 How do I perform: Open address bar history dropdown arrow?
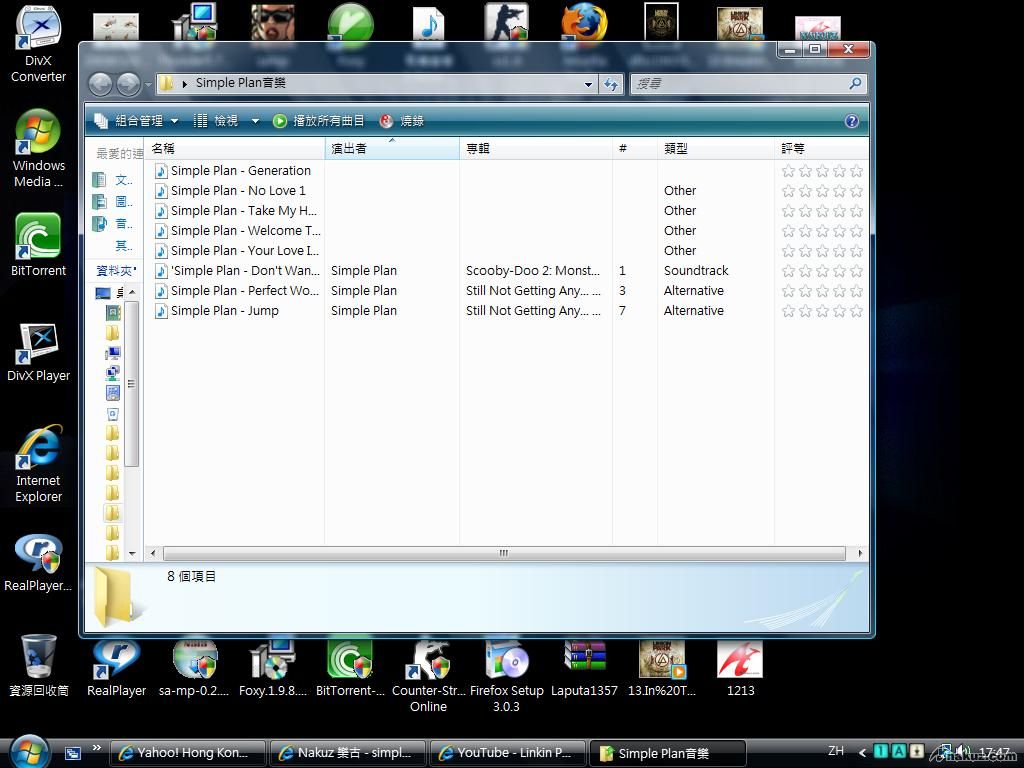[x=588, y=84]
